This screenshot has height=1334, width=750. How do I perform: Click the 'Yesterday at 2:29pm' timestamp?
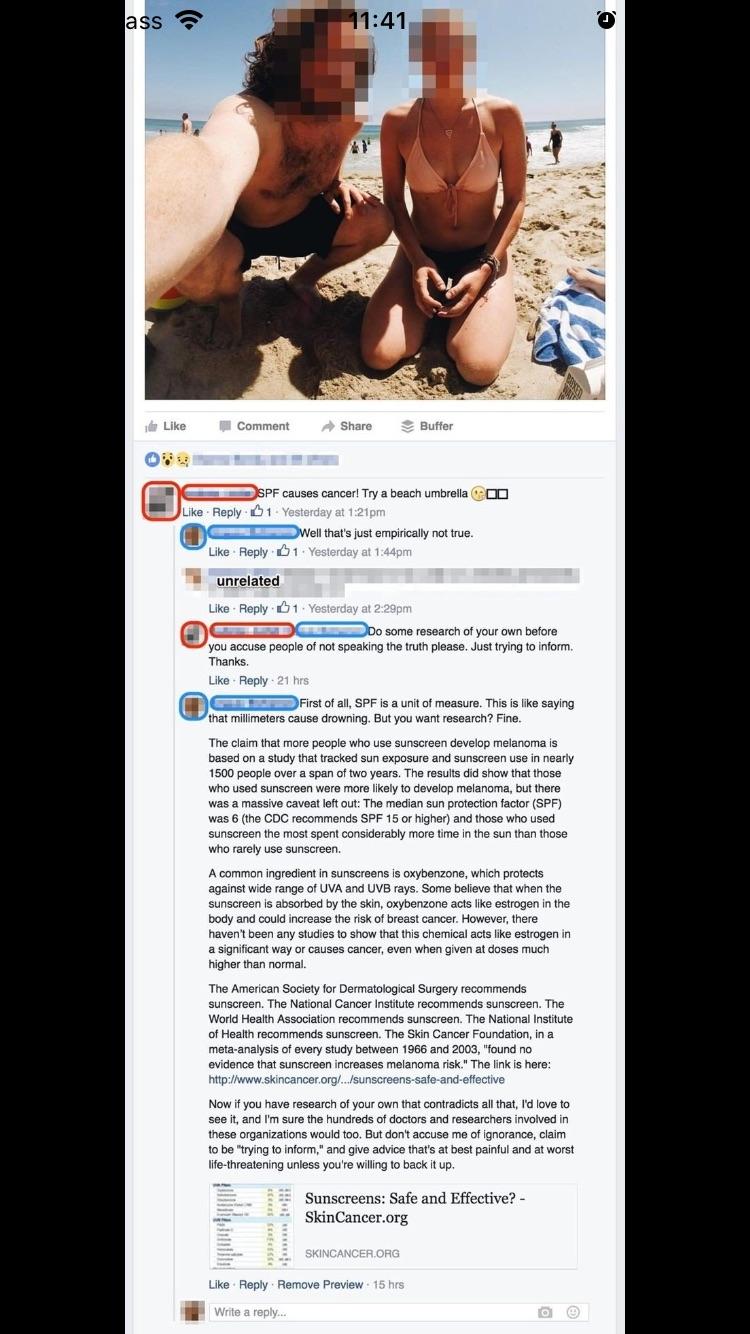[x=360, y=609]
